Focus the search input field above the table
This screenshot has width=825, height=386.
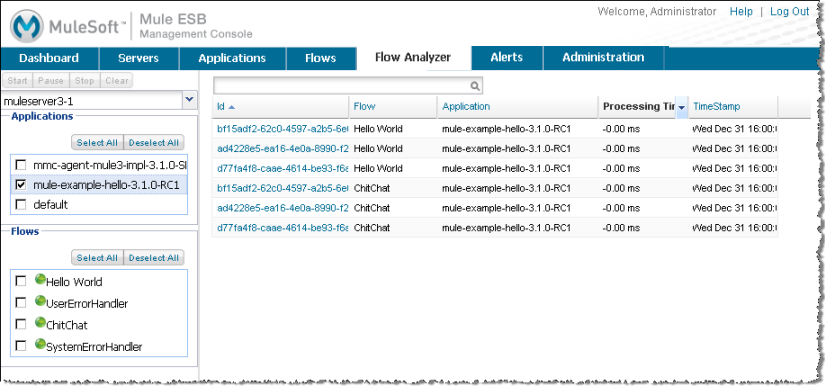coord(341,86)
